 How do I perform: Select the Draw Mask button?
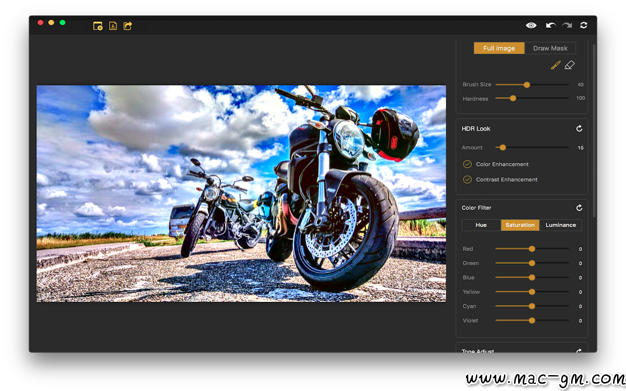click(550, 48)
